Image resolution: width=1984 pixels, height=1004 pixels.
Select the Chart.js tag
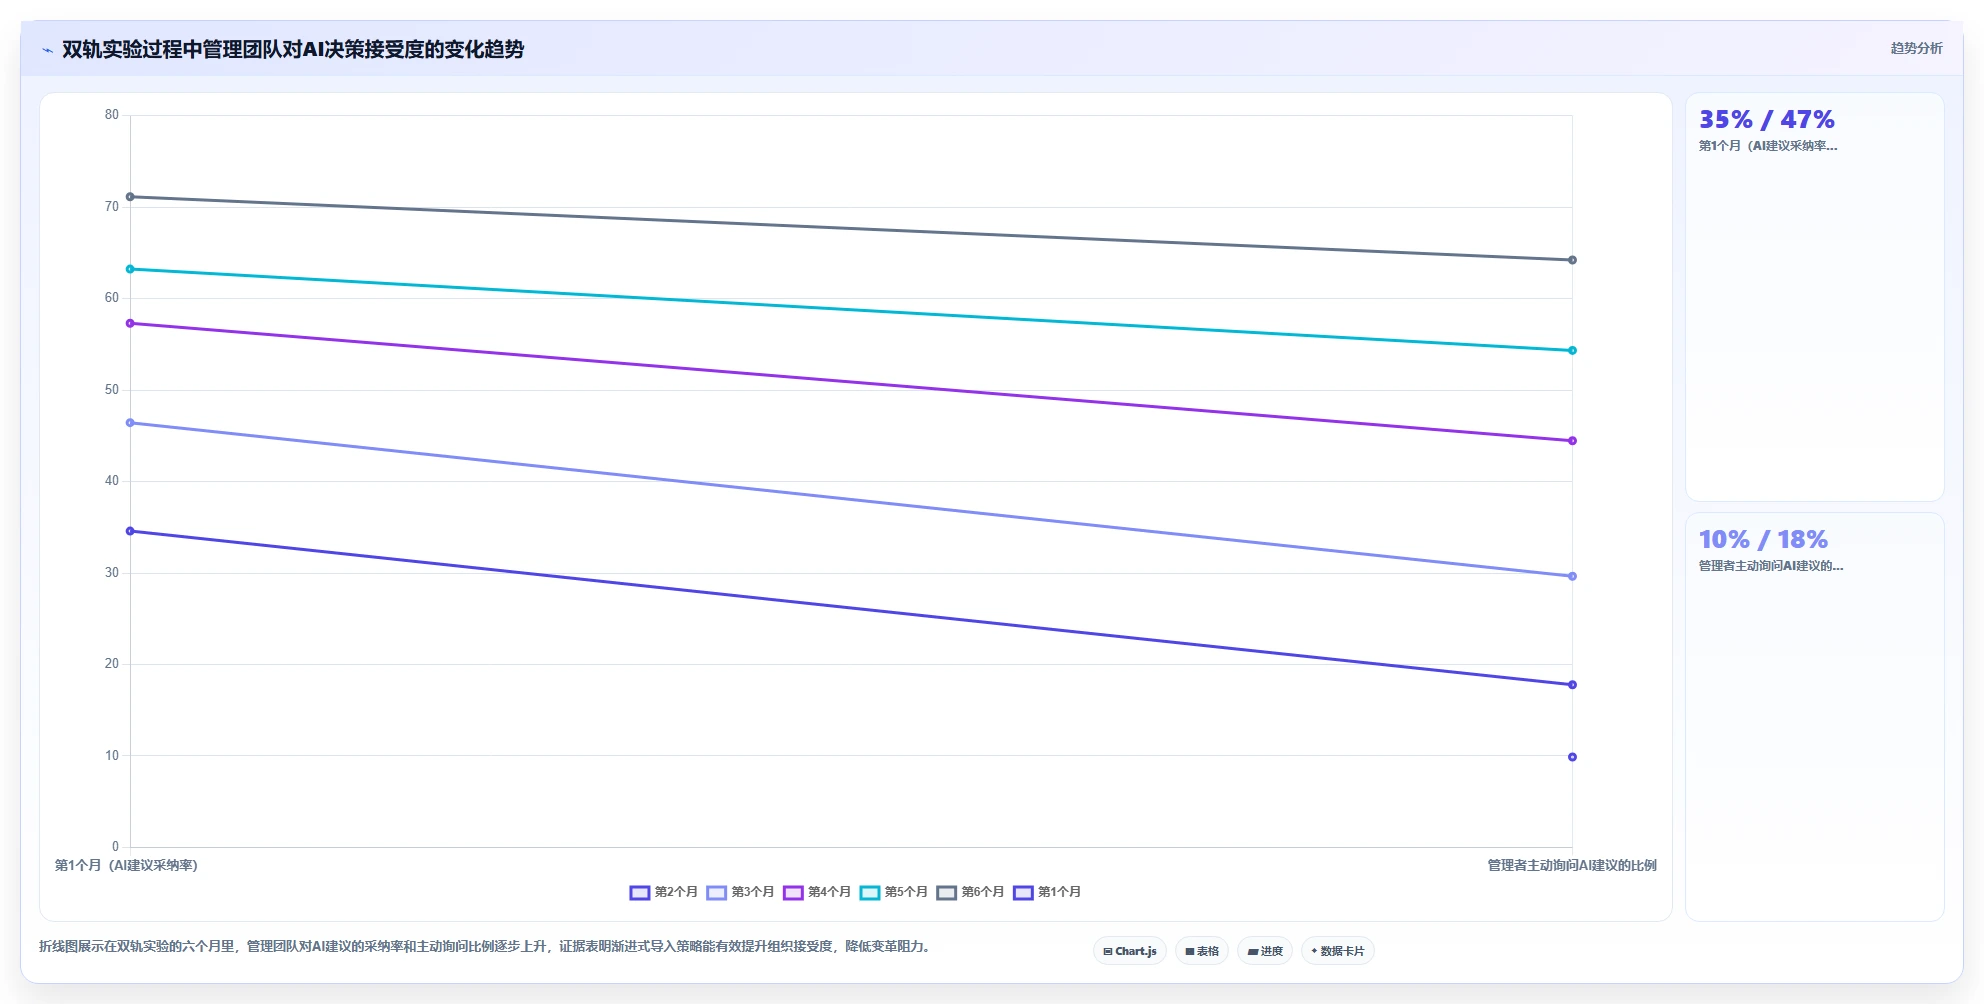(1130, 951)
